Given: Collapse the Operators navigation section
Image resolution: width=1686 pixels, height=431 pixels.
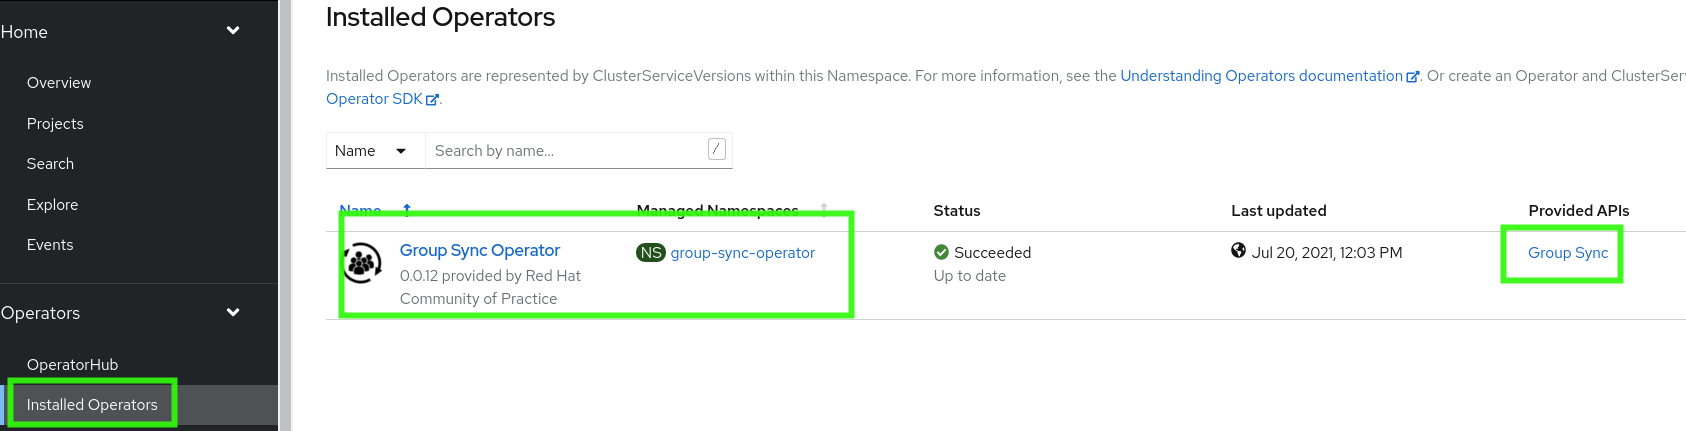Looking at the screenshot, I should click(233, 312).
